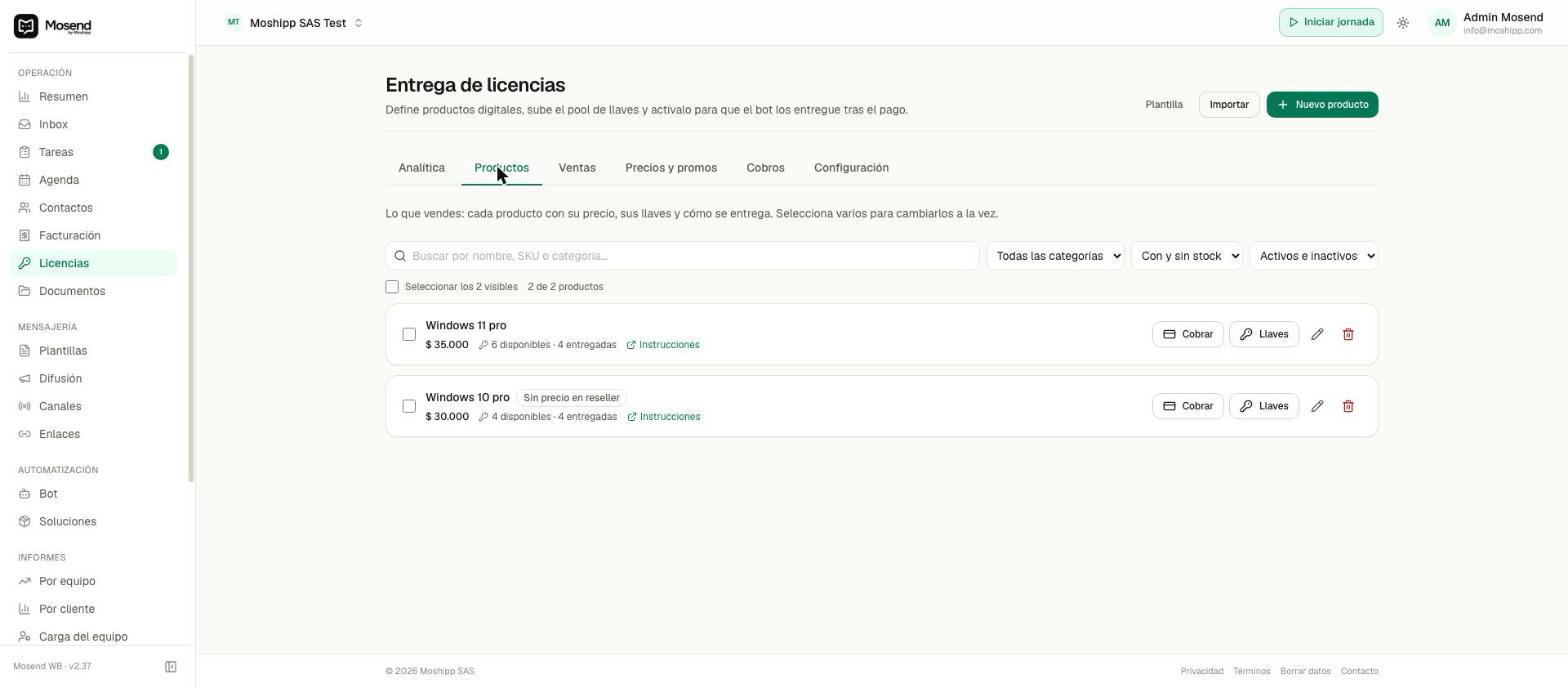This screenshot has width=1568, height=688.
Task: Open the Precios y promos tab
Action: pyautogui.click(x=671, y=168)
